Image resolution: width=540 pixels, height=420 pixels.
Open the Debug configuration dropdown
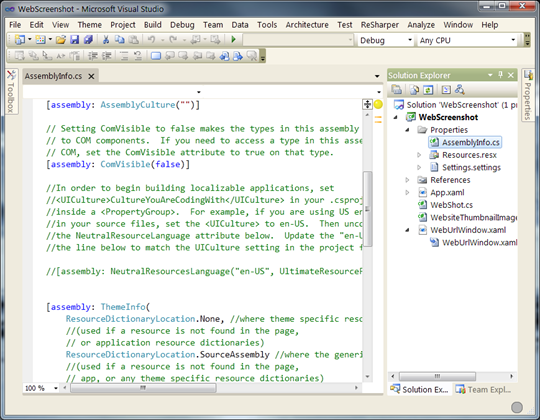pyautogui.click(x=385, y=40)
